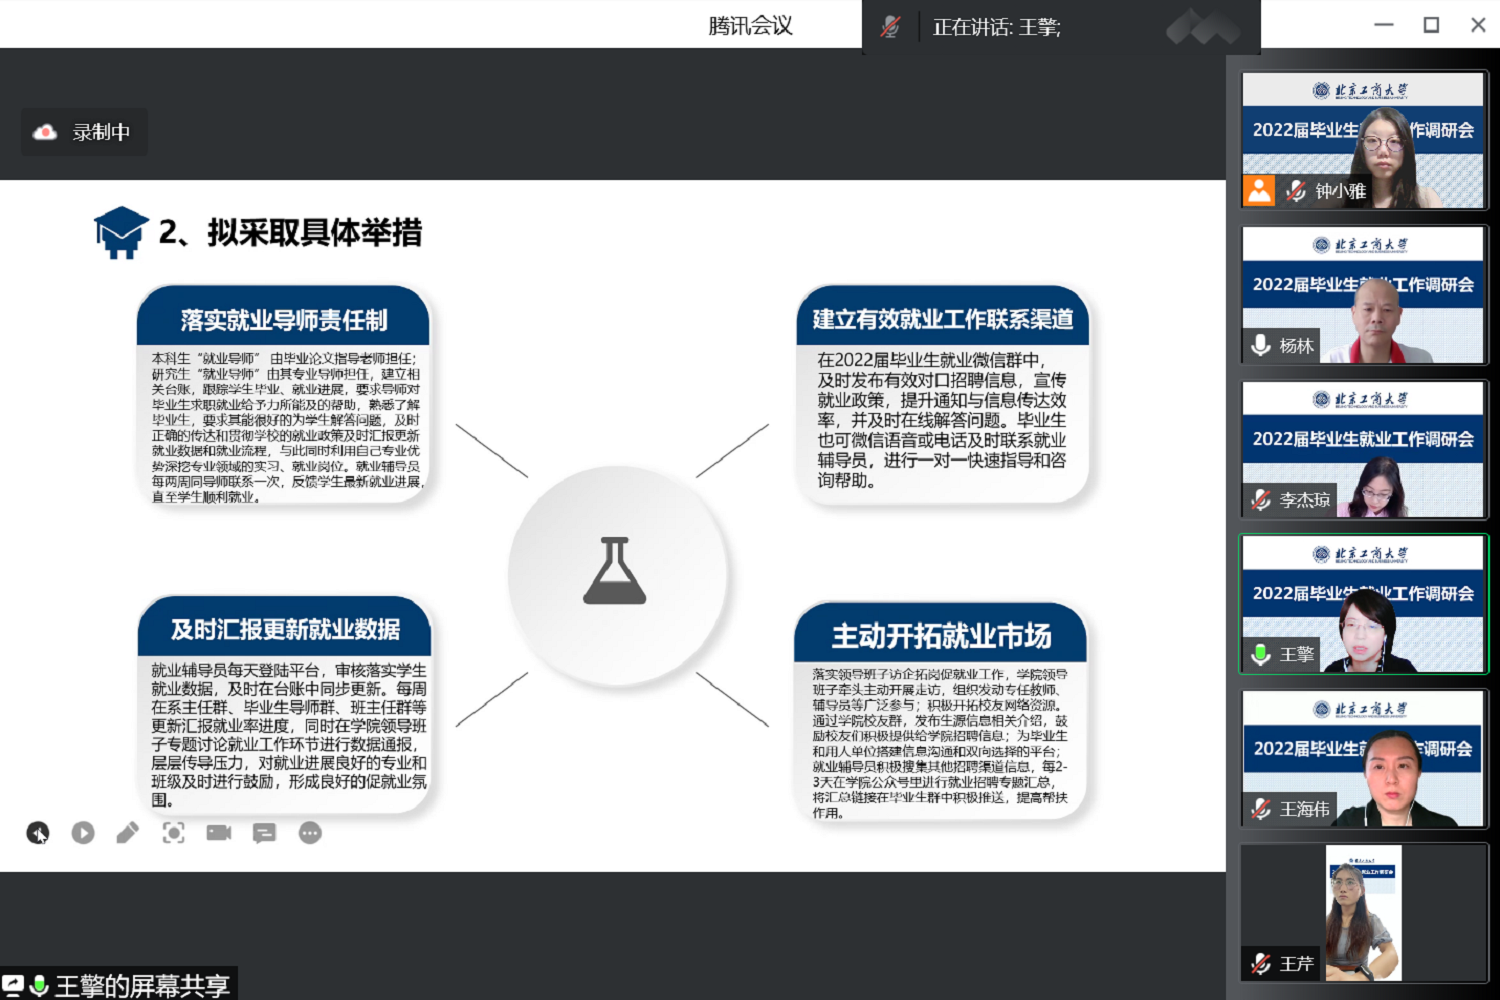Click the cloud recording indicator 录制中
The height and width of the screenshot is (1000, 1500).
(x=84, y=132)
